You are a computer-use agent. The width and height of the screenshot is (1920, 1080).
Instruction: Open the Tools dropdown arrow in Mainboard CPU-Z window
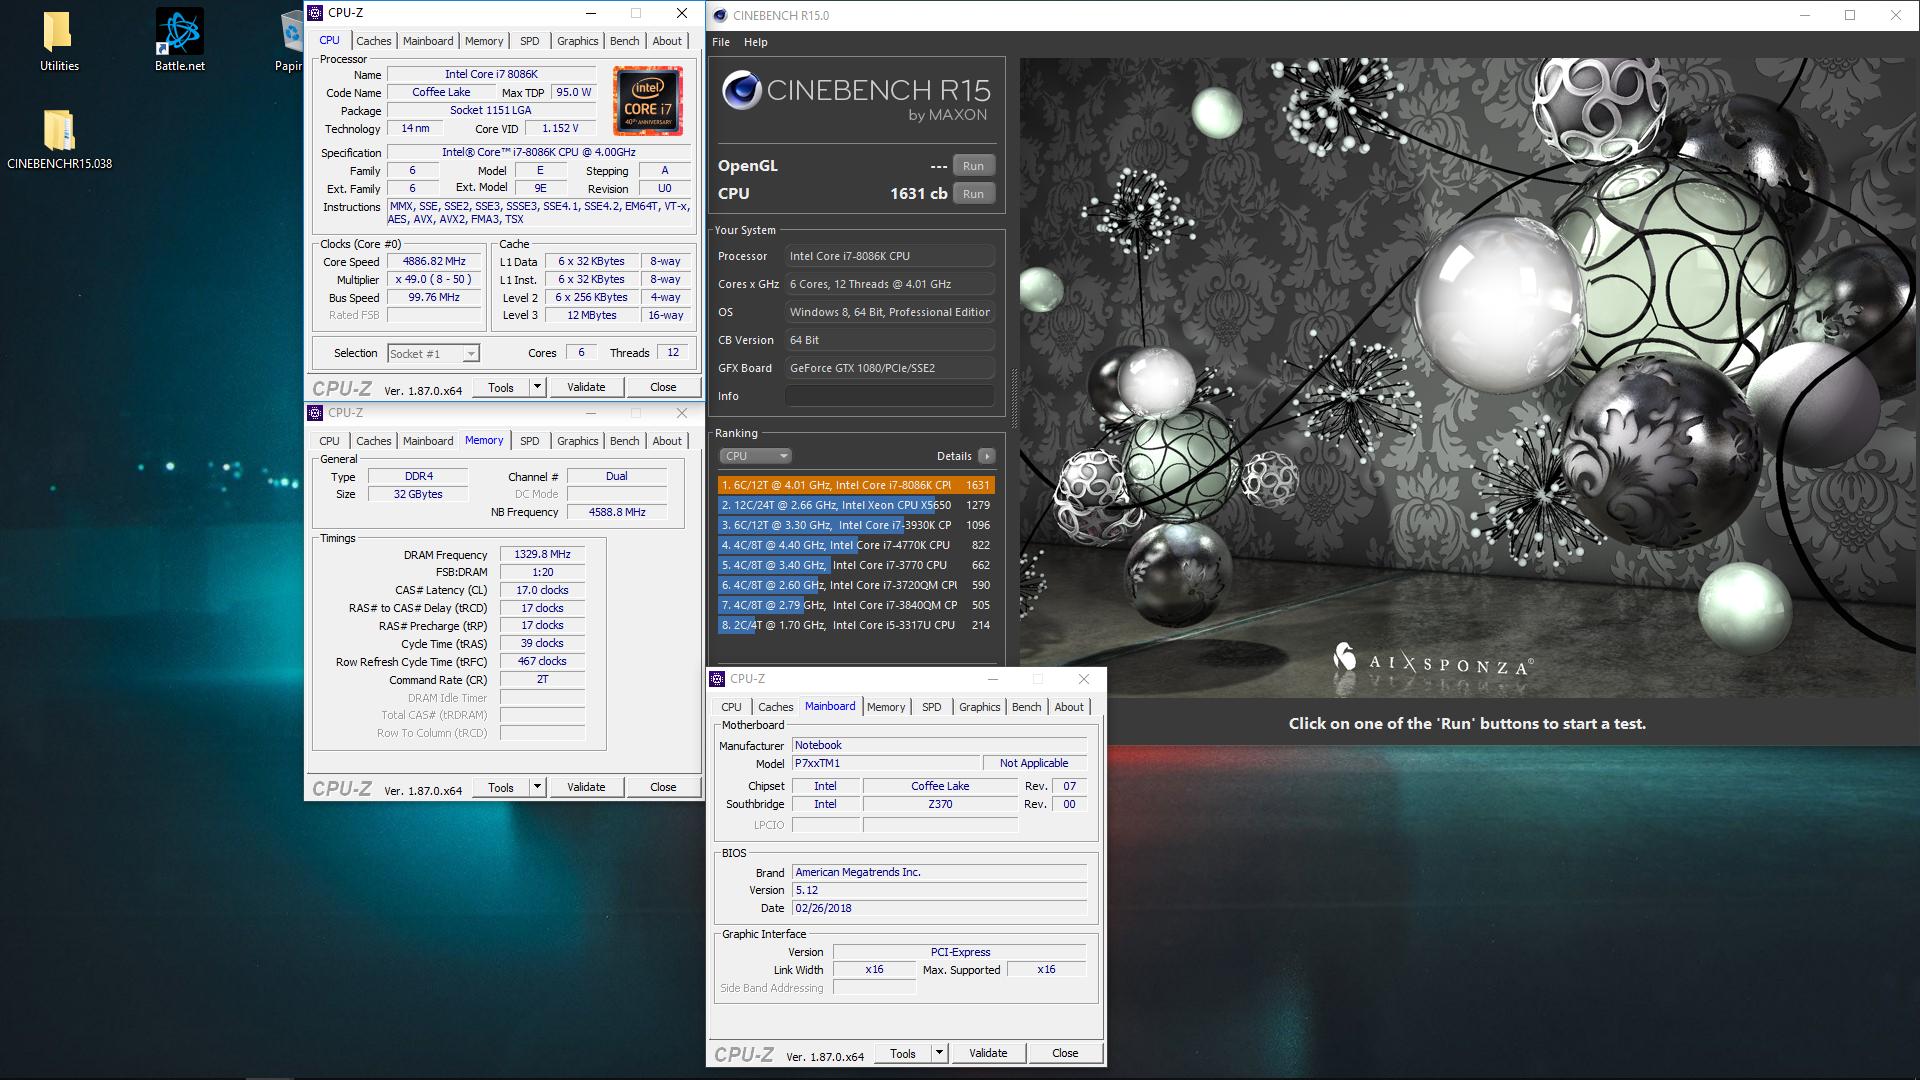pyautogui.click(x=939, y=1053)
